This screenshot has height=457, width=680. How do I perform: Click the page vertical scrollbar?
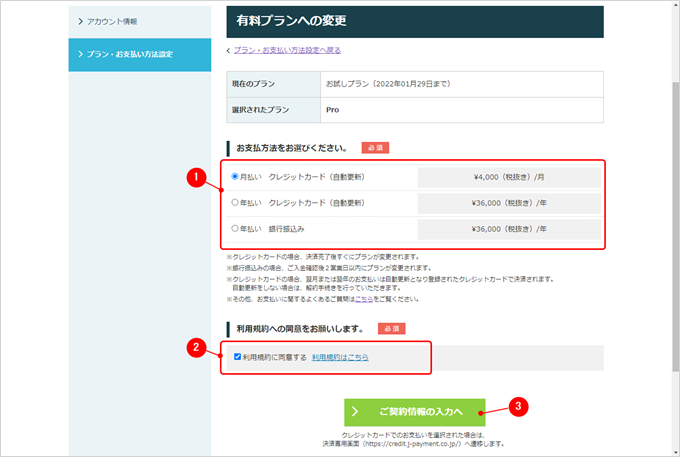[676, 225]
